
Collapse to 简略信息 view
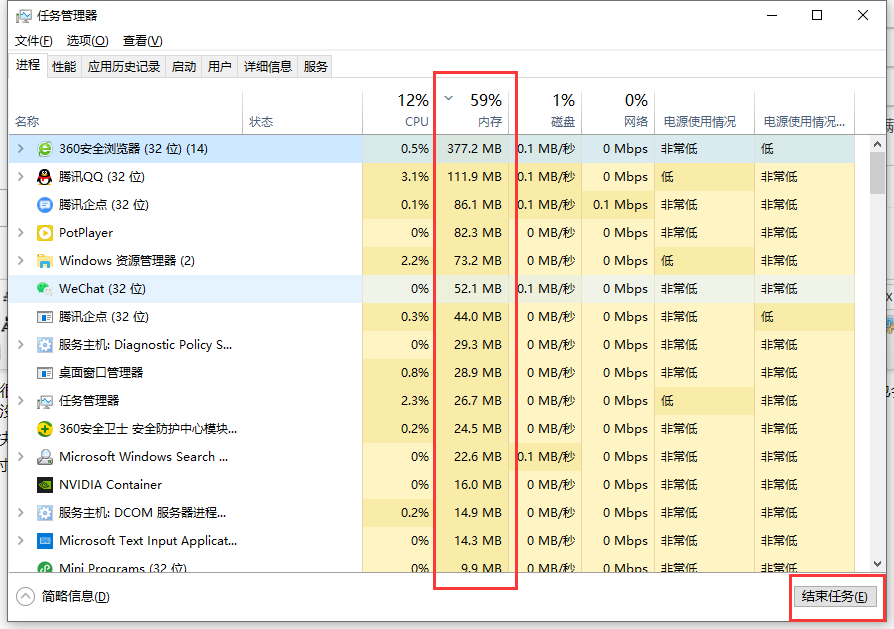(x=64, y=597)
